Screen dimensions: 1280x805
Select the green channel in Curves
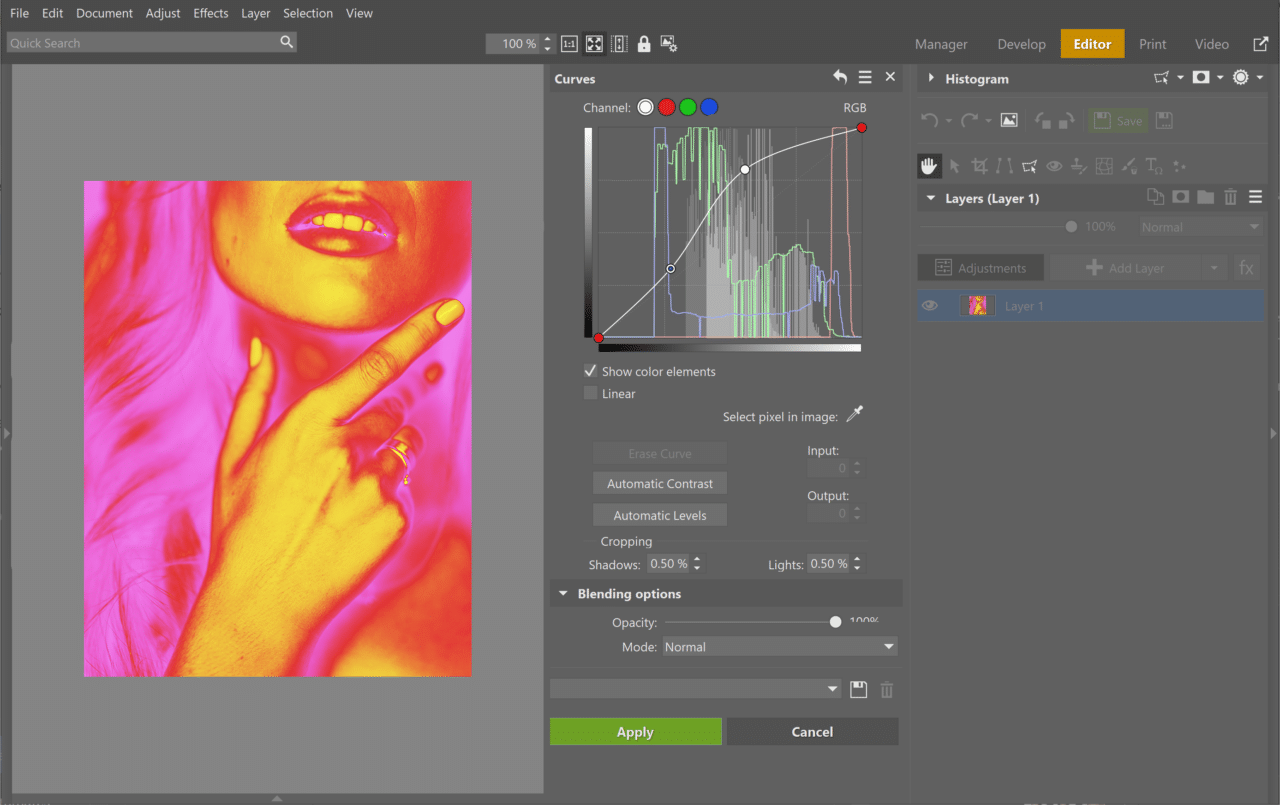(x=688, y=107)
